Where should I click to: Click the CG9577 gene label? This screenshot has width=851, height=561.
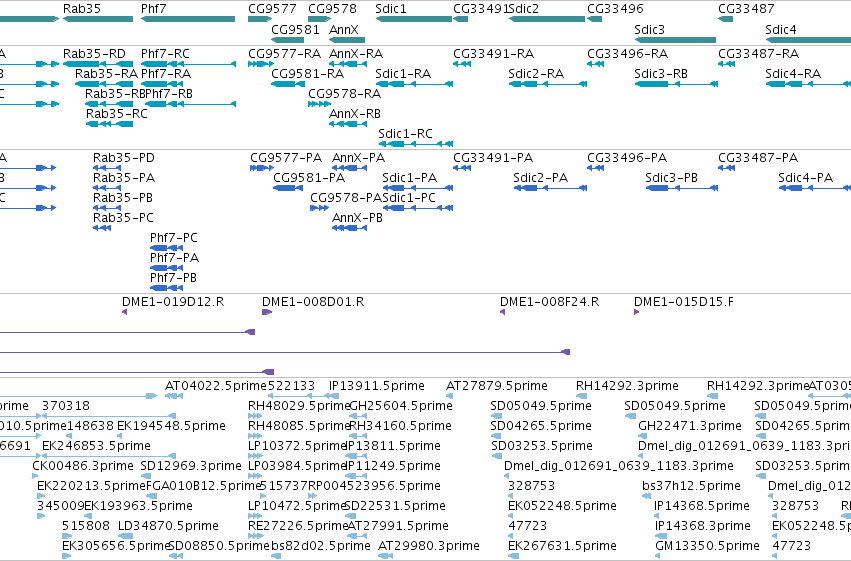coord(272,9)
